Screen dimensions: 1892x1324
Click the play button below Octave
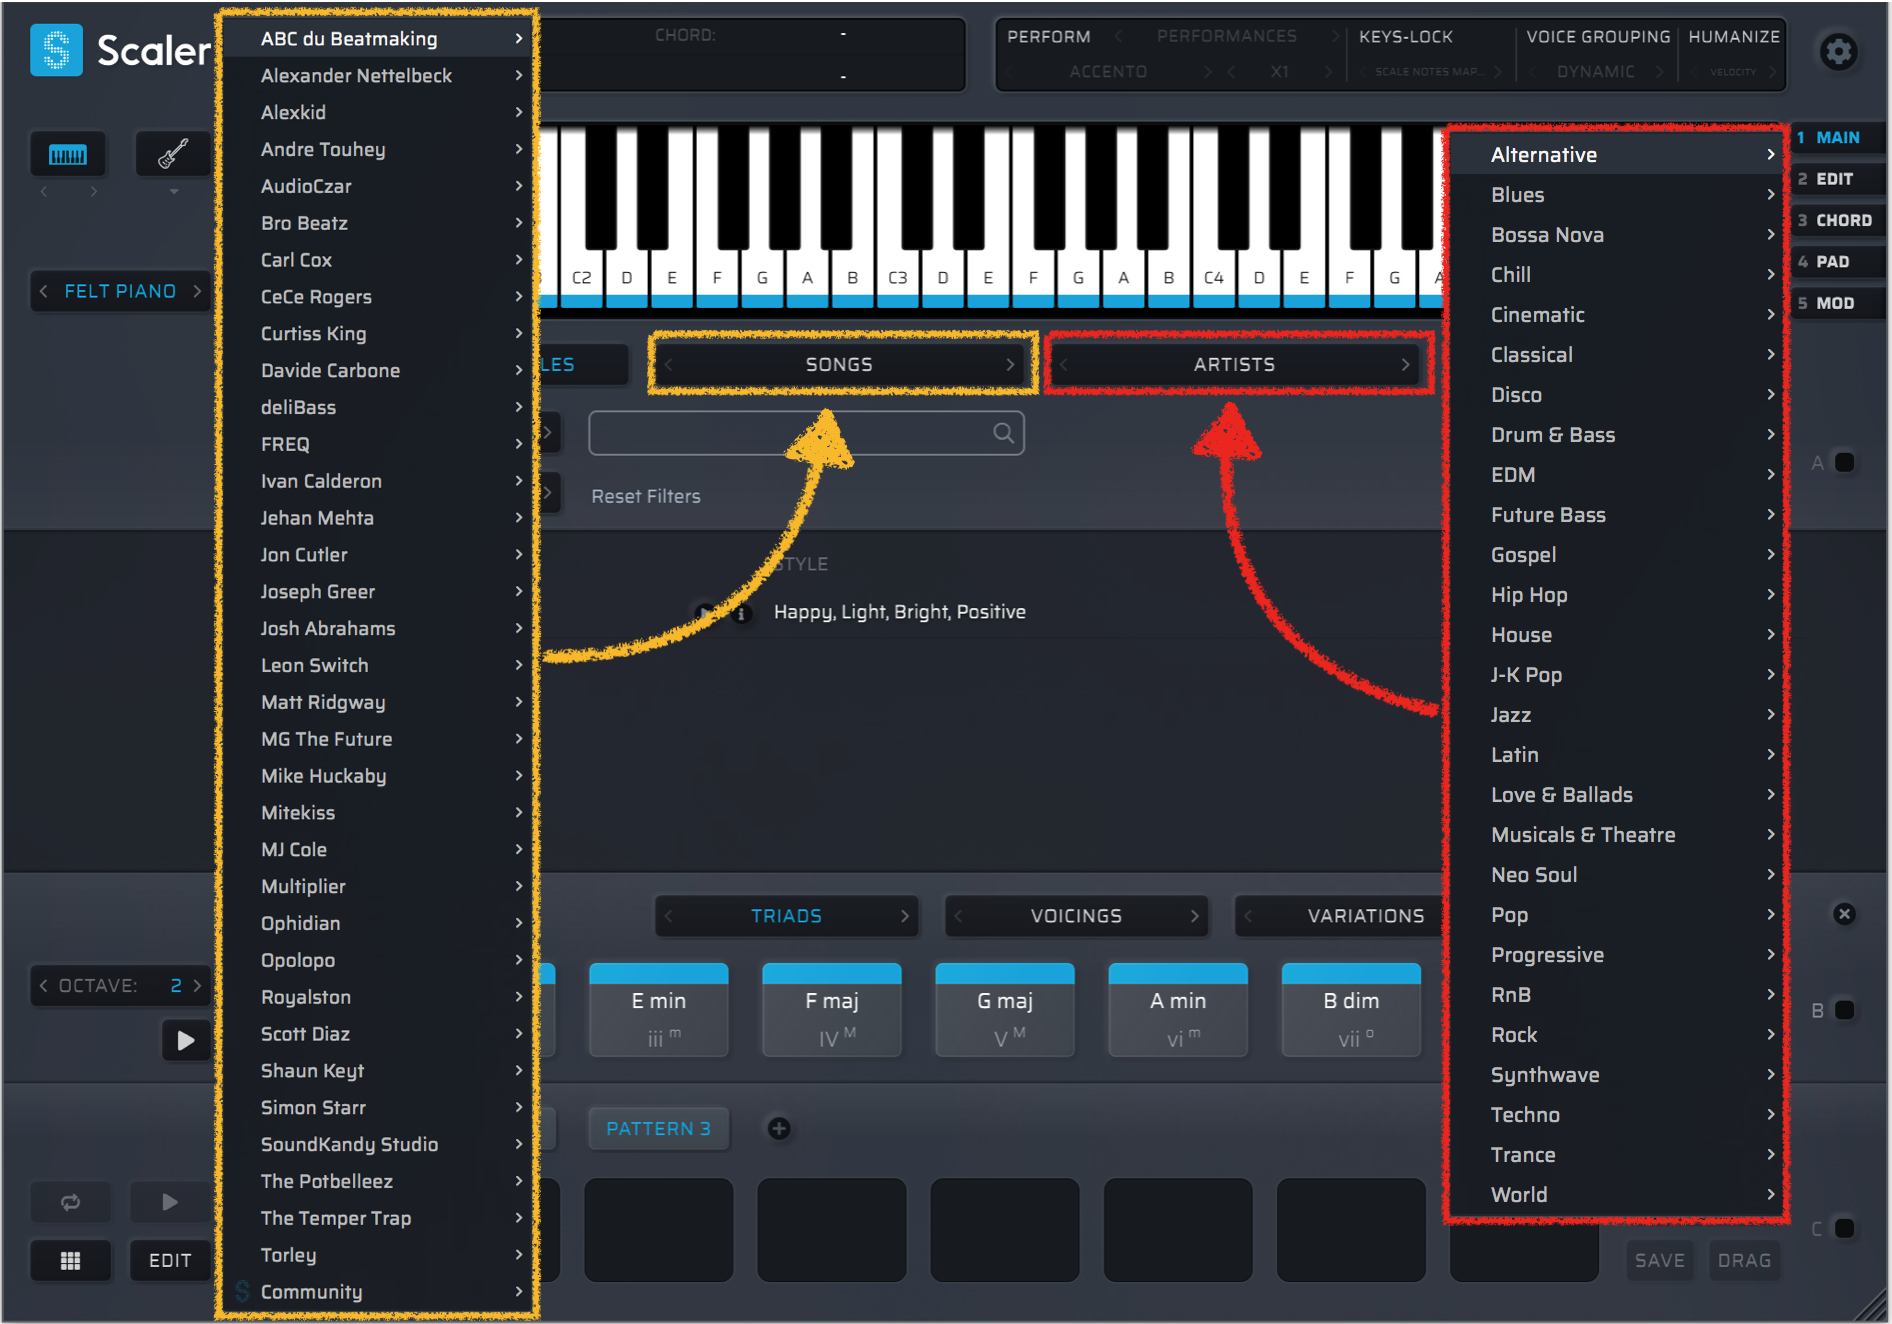[x=186, y=1040]
